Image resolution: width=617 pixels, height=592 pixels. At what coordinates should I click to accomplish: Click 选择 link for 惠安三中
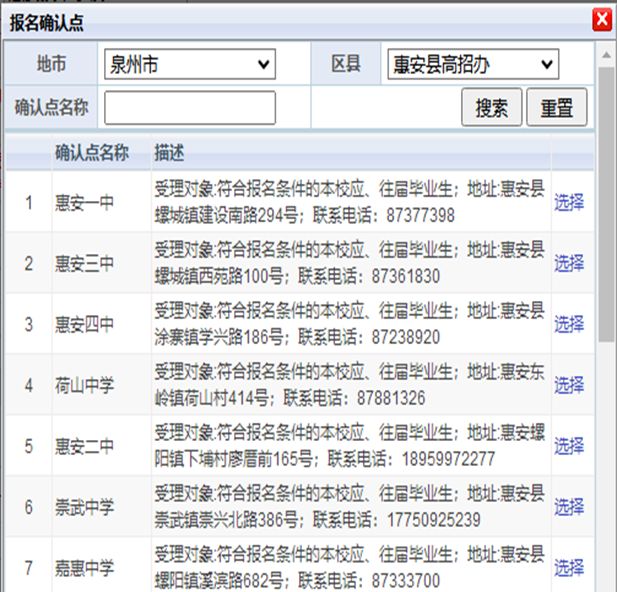pos(569,263)
